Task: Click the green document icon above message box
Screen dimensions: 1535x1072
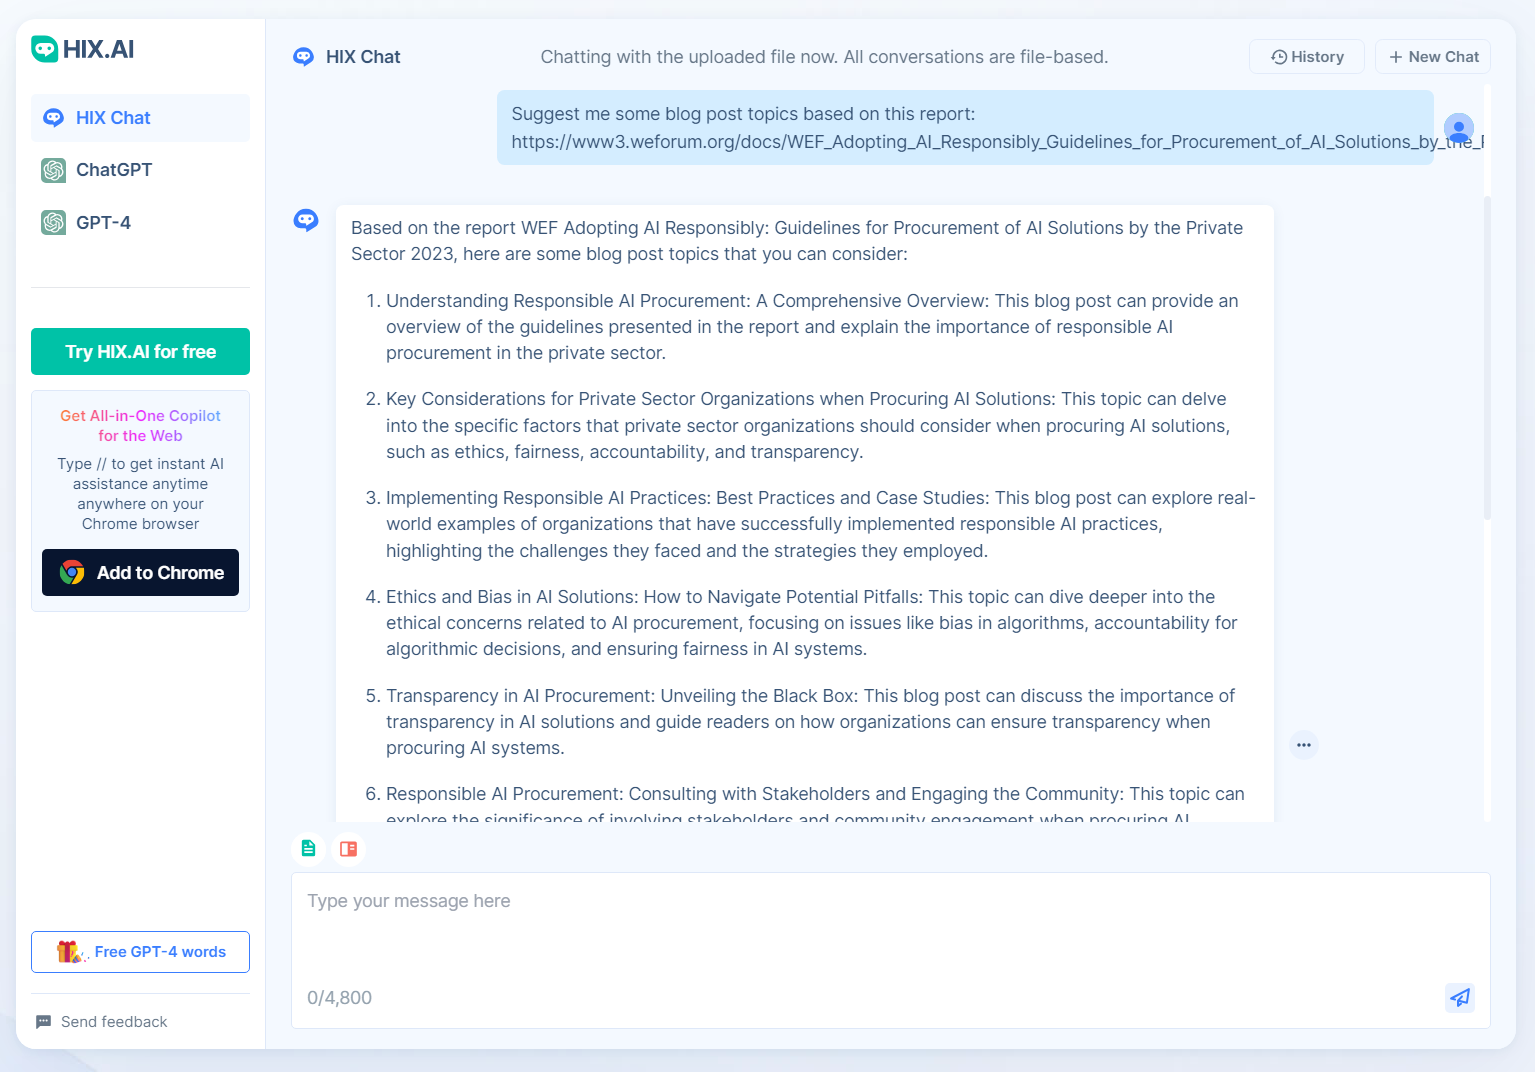Action: [309, 848]
